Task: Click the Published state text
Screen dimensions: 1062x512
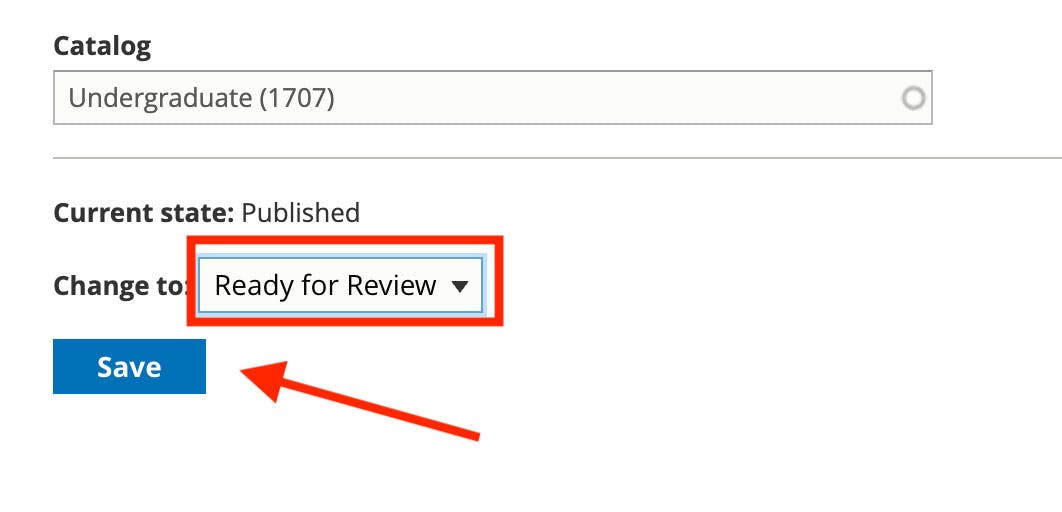Action: point(301,213)
